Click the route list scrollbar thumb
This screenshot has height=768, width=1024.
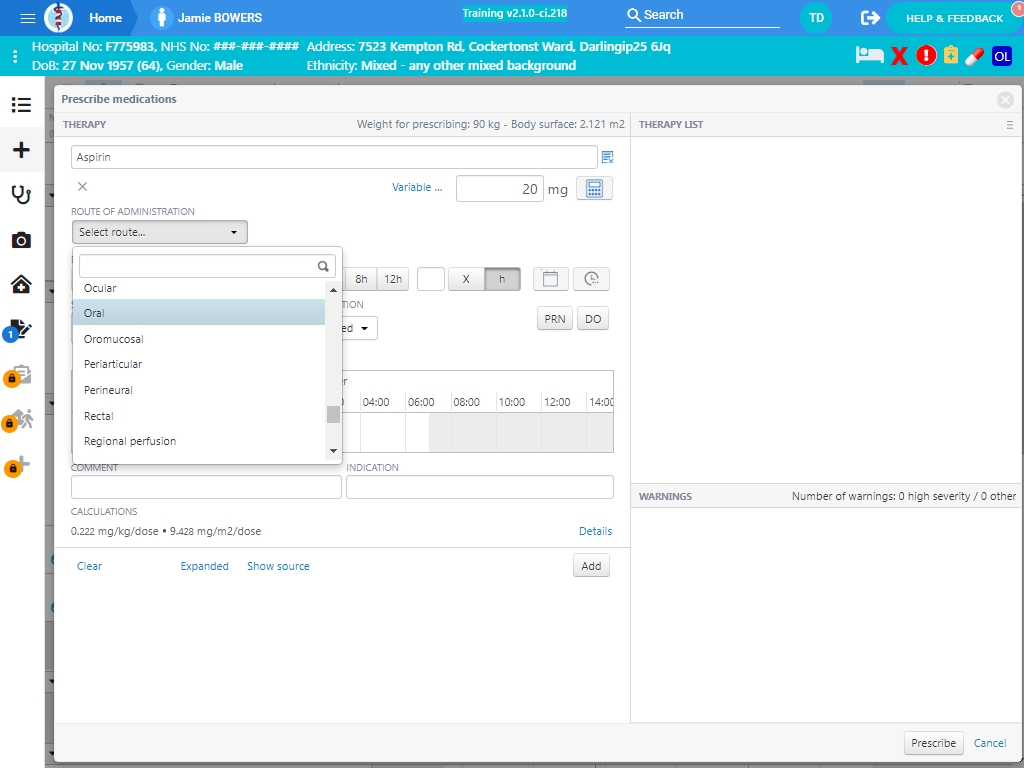(333, 414)
